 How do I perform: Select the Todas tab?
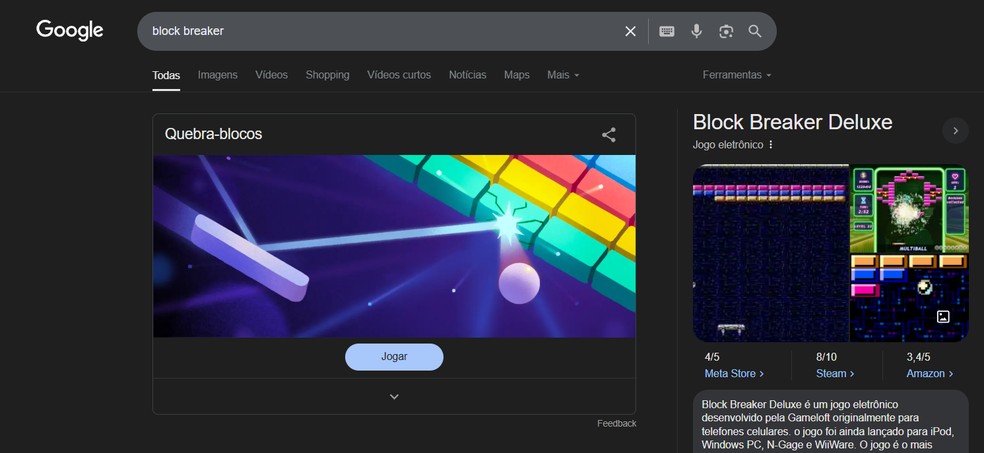click(x=166, y=75)
